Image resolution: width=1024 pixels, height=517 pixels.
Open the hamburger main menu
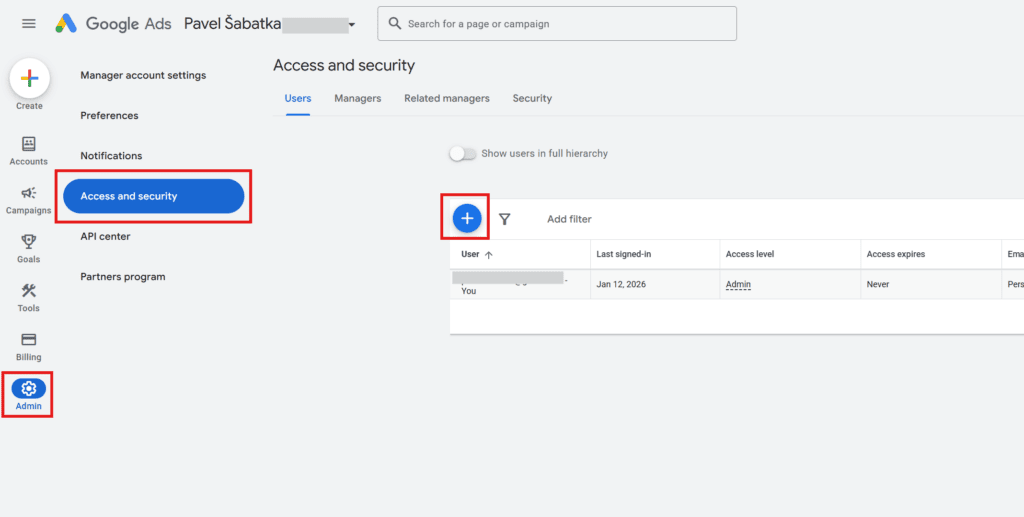29,23
